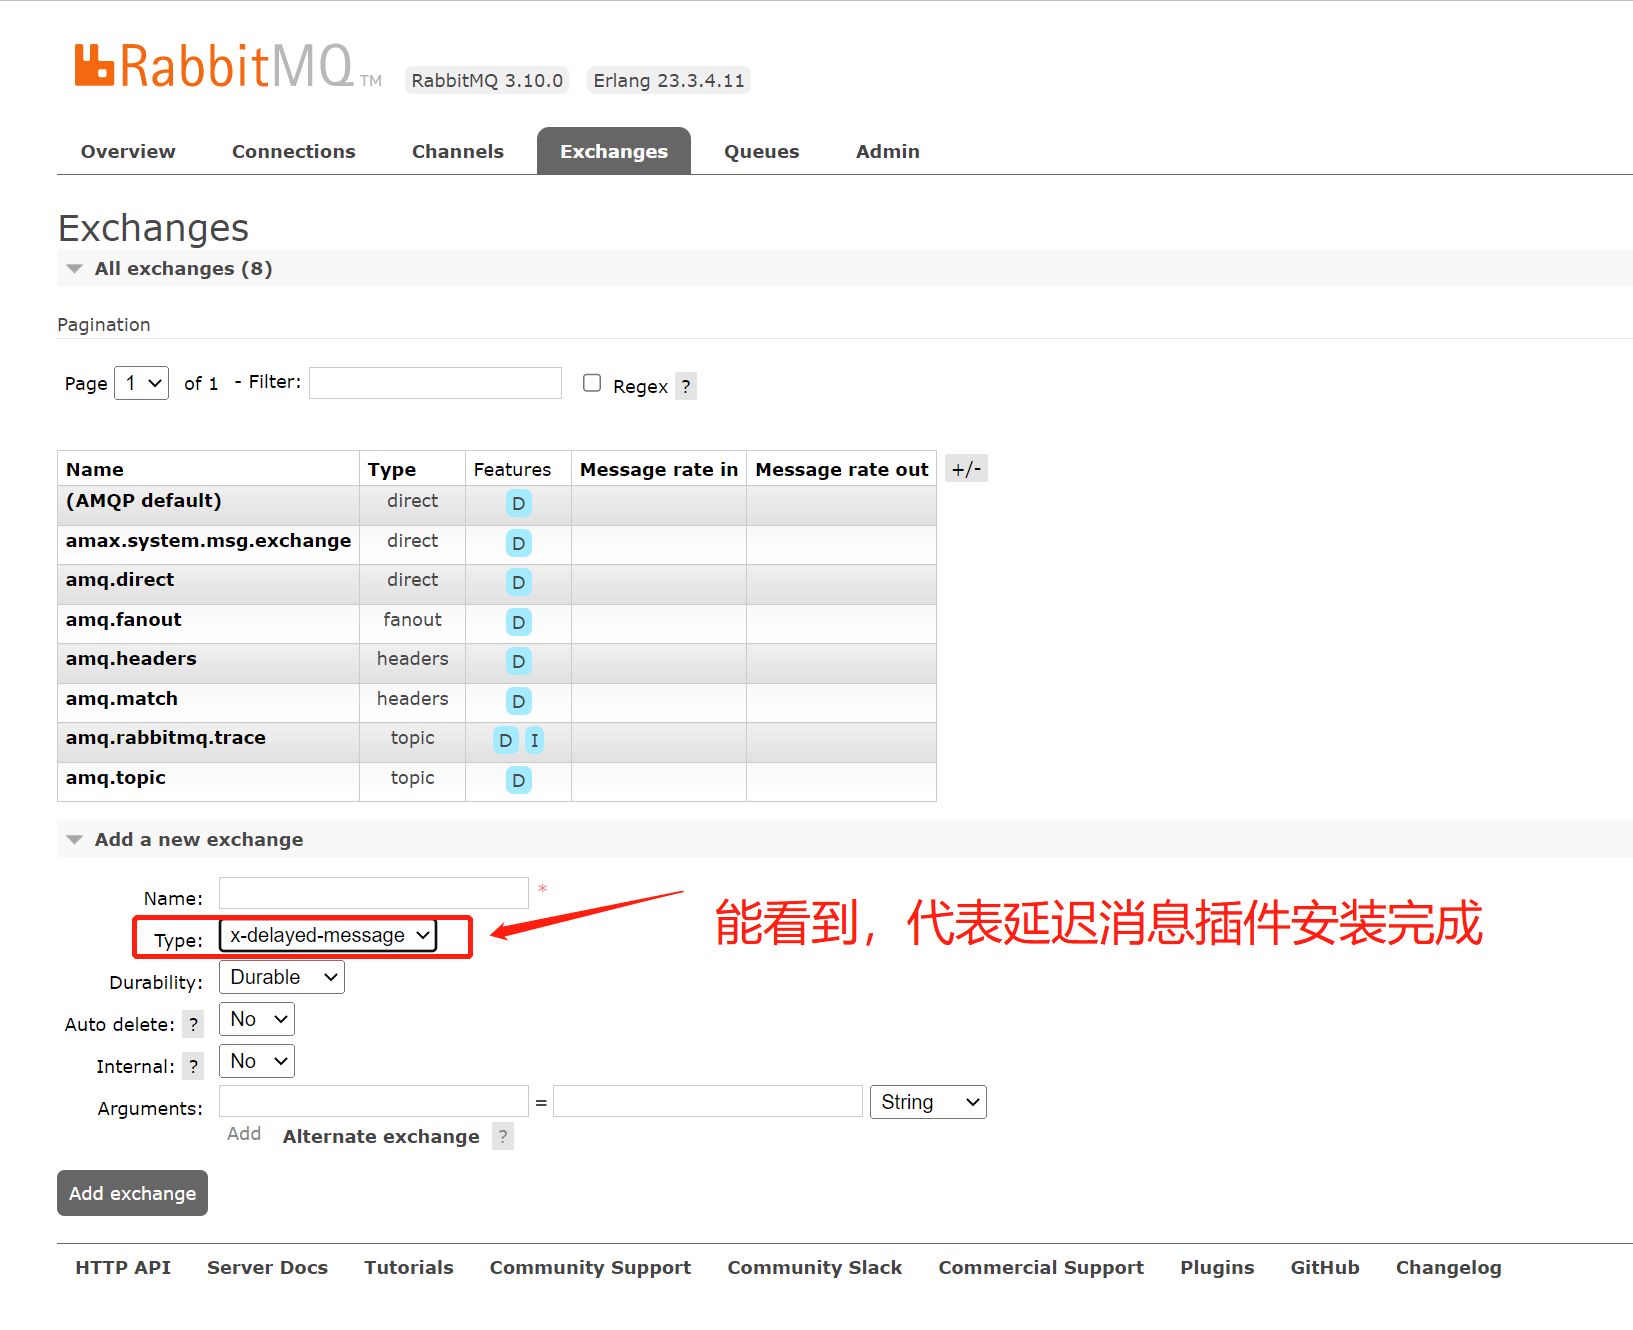The width and height of the screenshot is (1633, 1330).
Task: Sort by Message rate in column
Action: 659,469
